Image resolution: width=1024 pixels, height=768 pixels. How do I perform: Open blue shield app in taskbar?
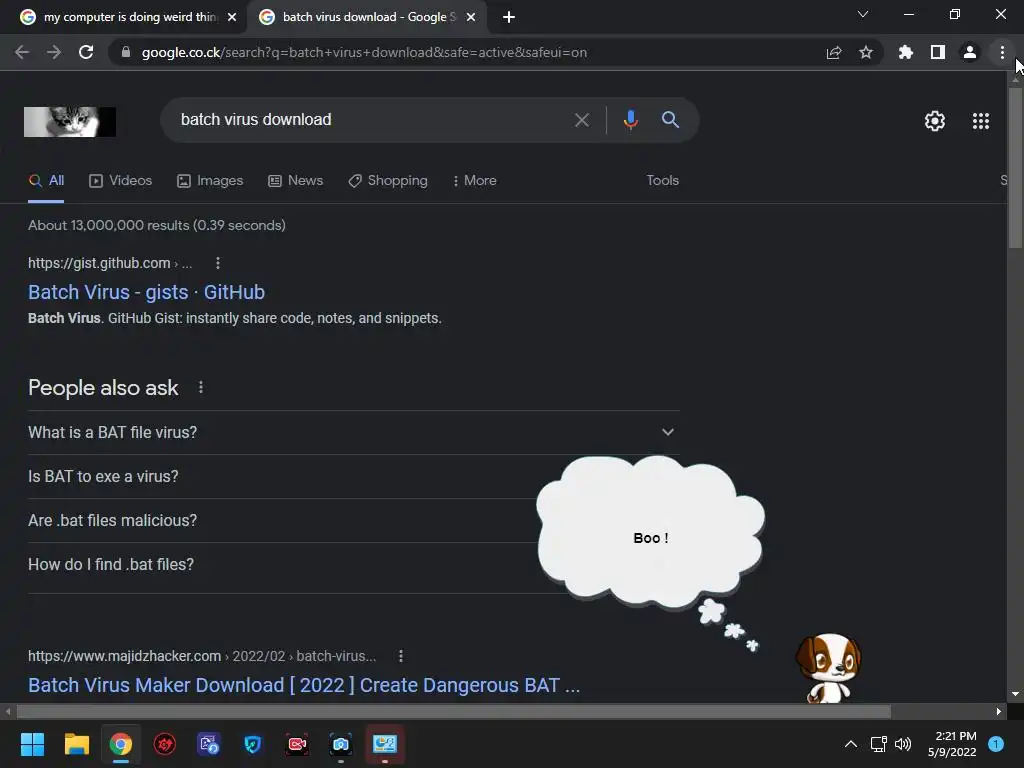coord(253,744)
